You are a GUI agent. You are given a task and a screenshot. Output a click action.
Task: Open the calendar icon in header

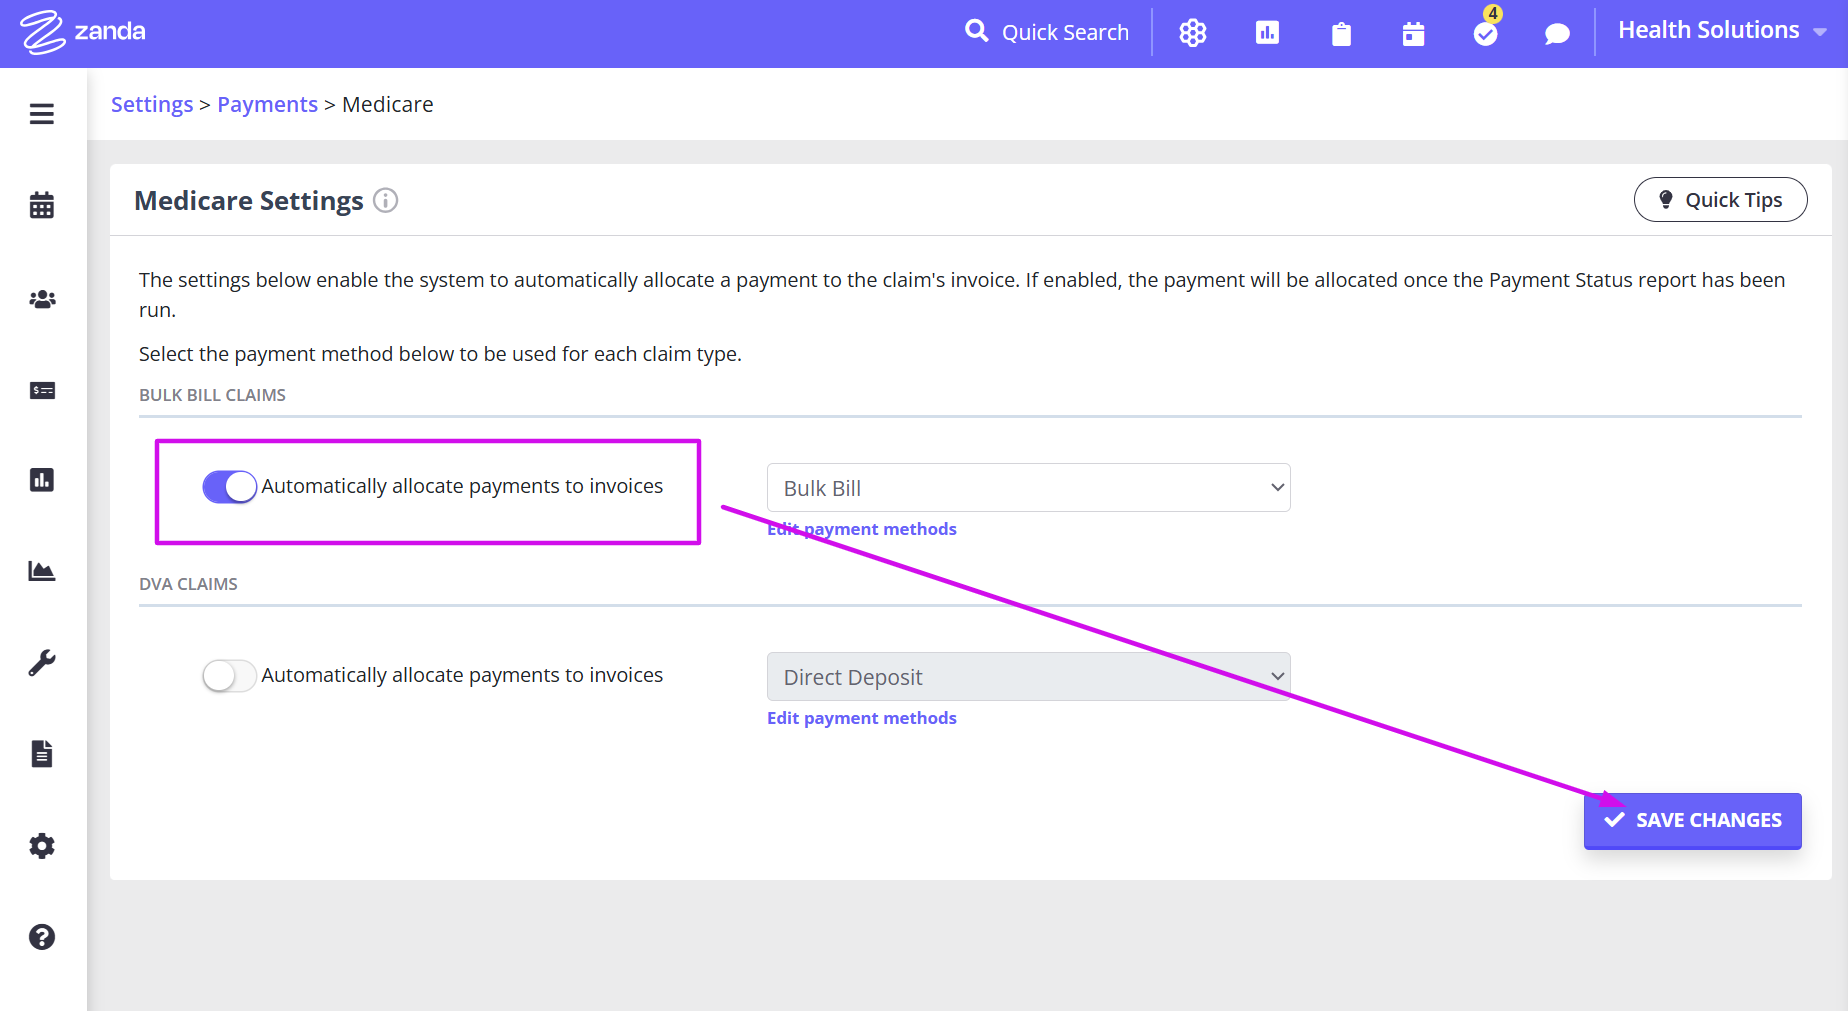coord(1413,34)
